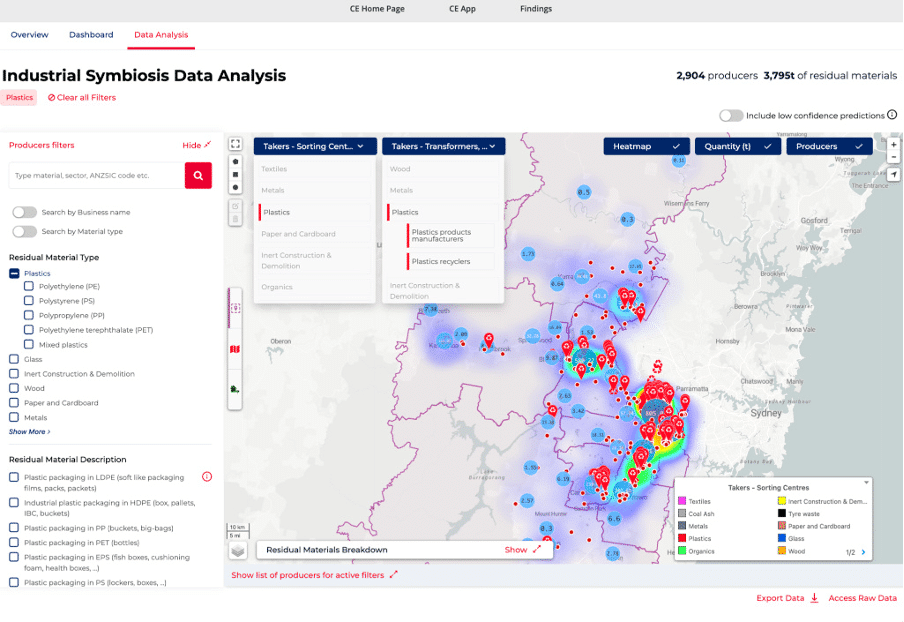Click Clear all Filters link
The height and width of the screenshot is (622, 904).
(82, 97)
